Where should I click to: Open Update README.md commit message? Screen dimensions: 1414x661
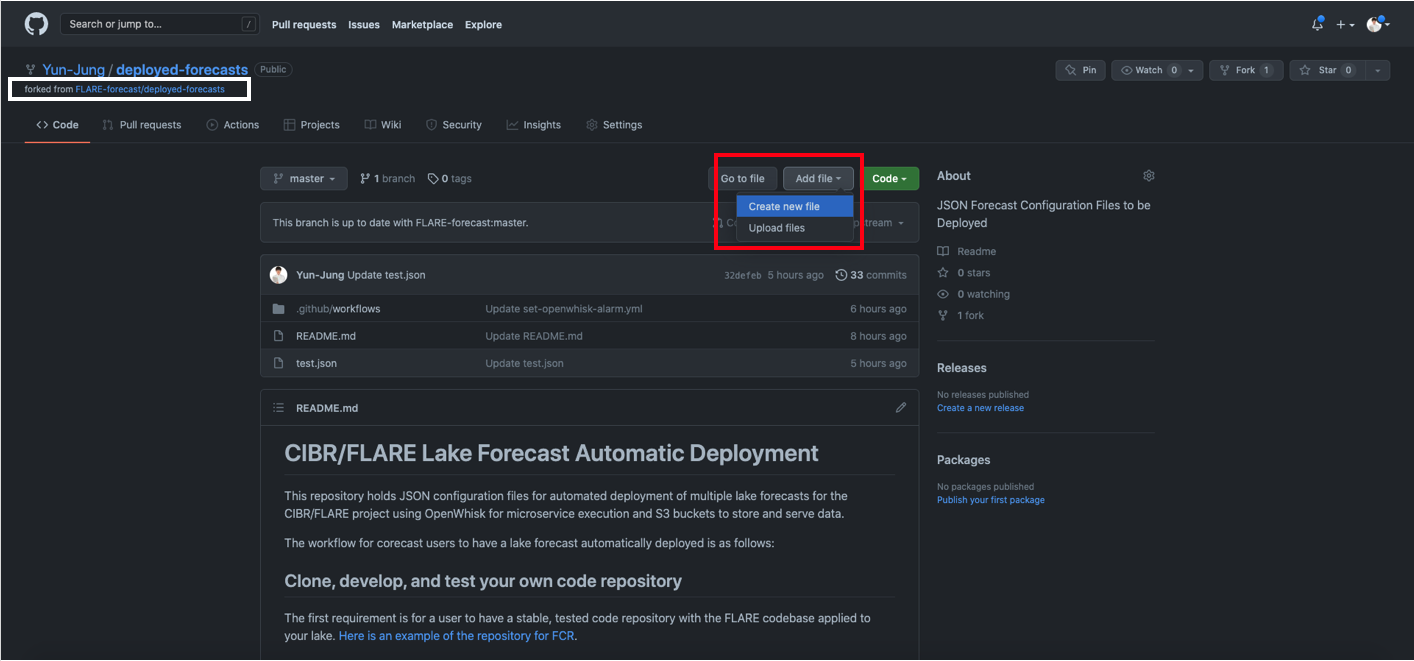534,336
